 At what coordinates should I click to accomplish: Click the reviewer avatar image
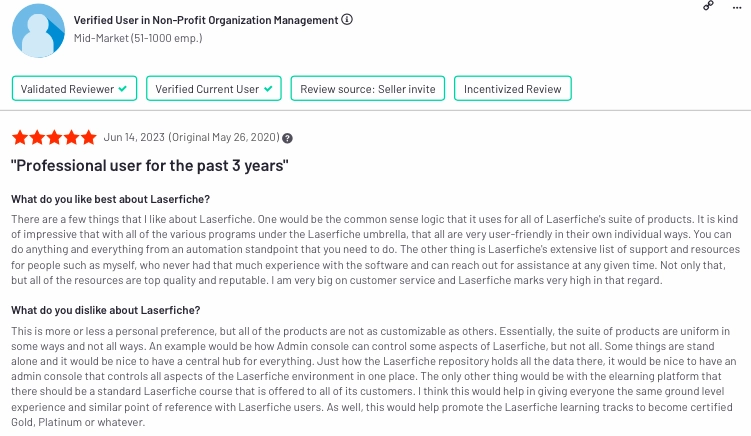pos(38,31)
